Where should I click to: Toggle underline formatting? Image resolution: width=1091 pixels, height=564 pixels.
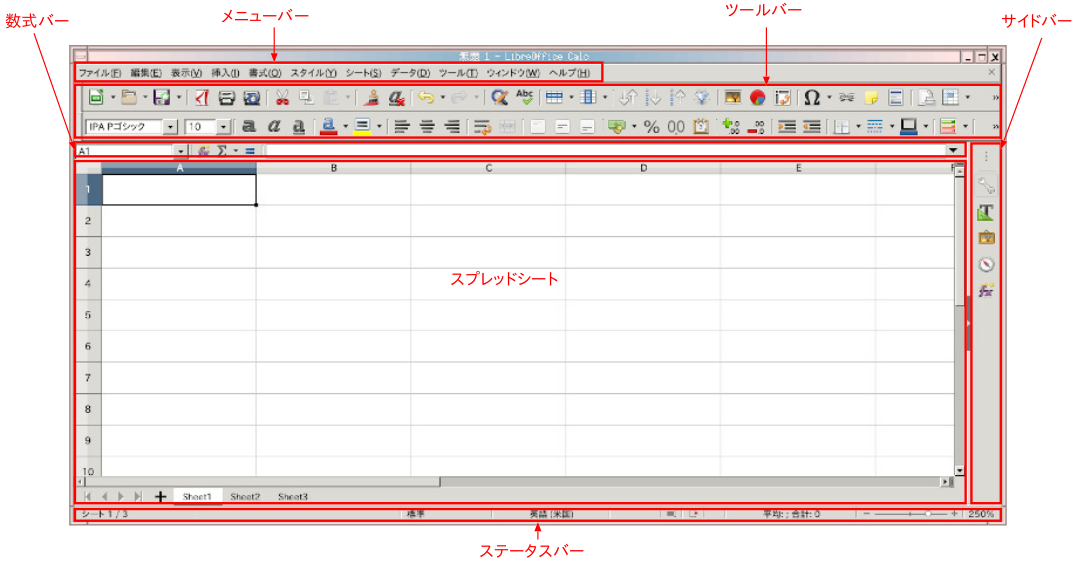click(298, 127)
